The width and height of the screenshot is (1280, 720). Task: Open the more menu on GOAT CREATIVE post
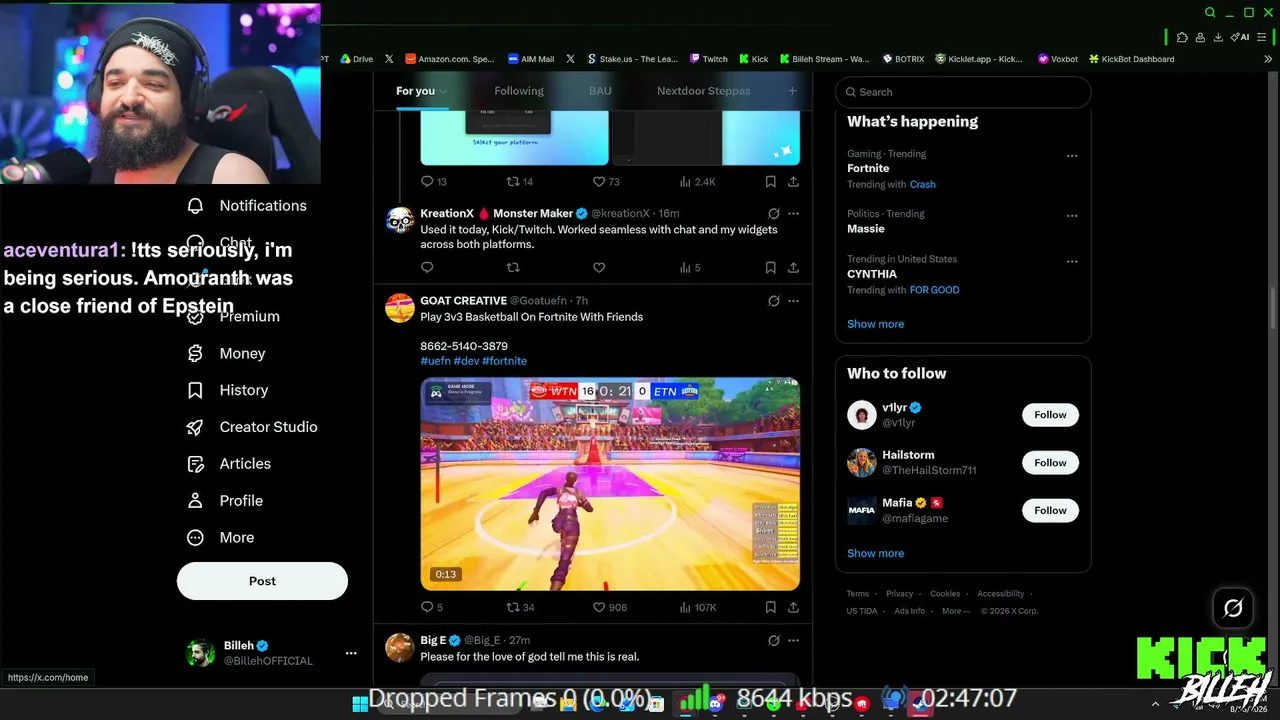(793, 301)
